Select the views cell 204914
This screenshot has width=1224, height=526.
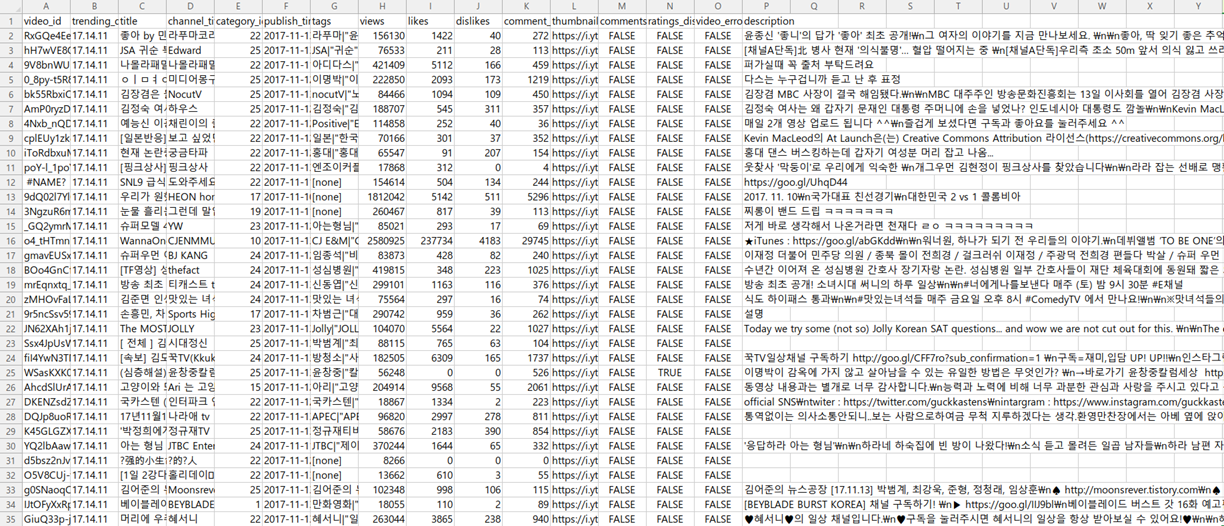(383, 386)
